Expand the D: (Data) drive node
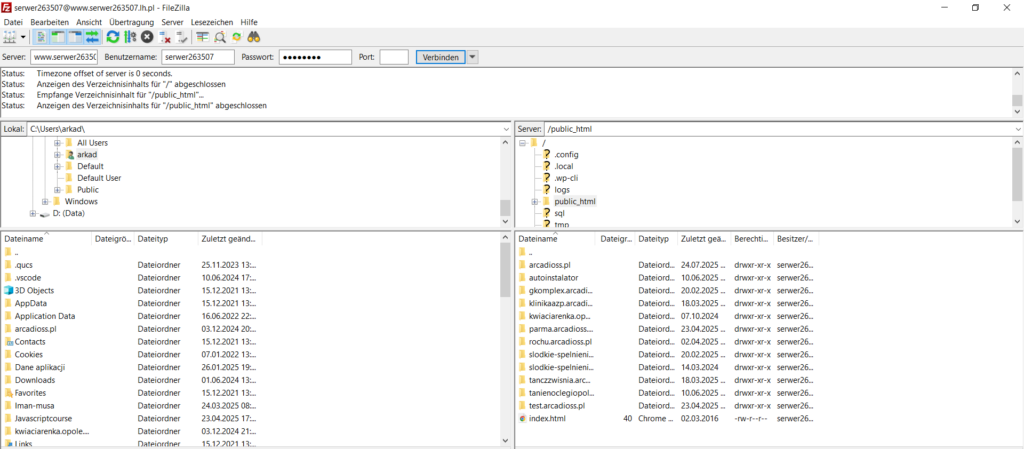 33,213
